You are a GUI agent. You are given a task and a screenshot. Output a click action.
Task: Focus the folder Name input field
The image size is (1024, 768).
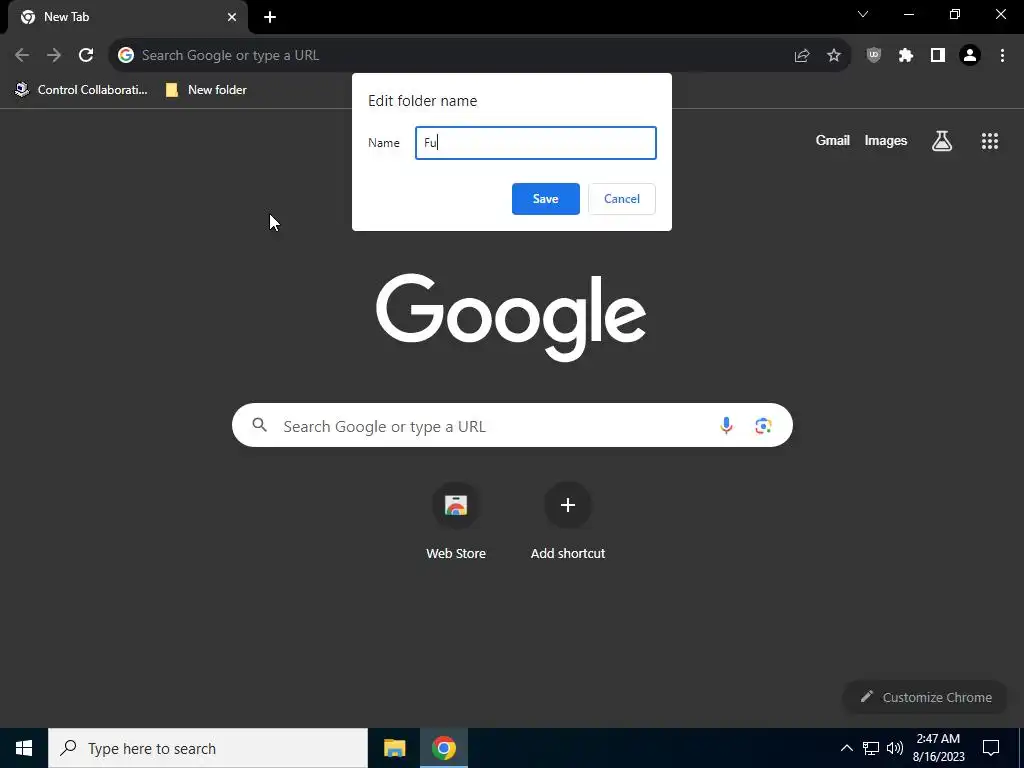click(x=536, y=143)
